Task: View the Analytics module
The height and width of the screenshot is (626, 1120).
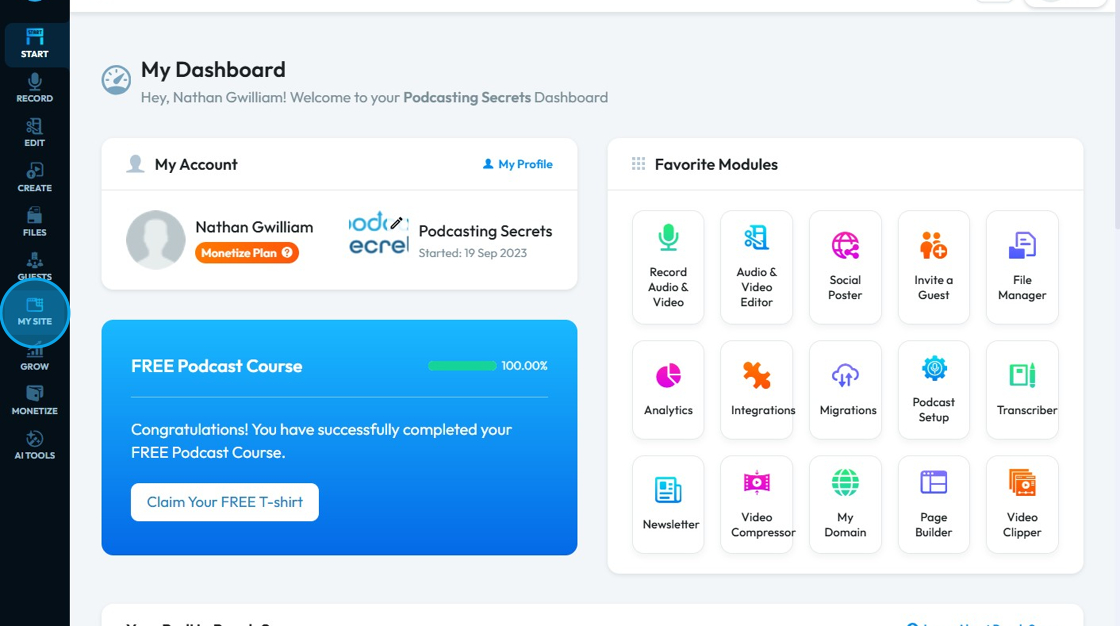Action: click(x=668, y=389)
